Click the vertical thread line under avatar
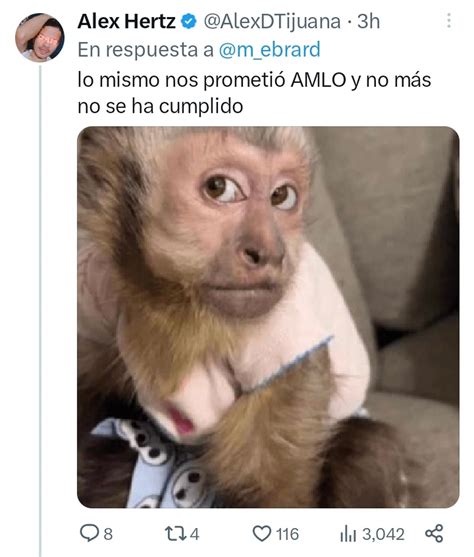The width and height of the screenshot is (474, 557). point(40,311)
